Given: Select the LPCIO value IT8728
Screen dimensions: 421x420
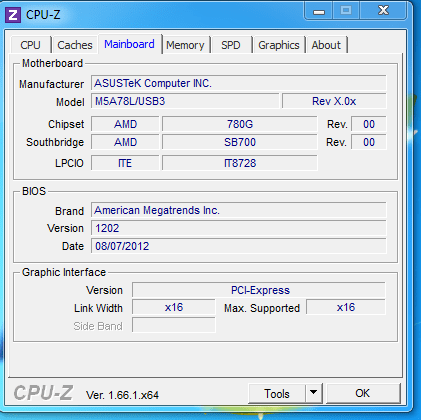Looking at the screenshot, I should [240, 163].
